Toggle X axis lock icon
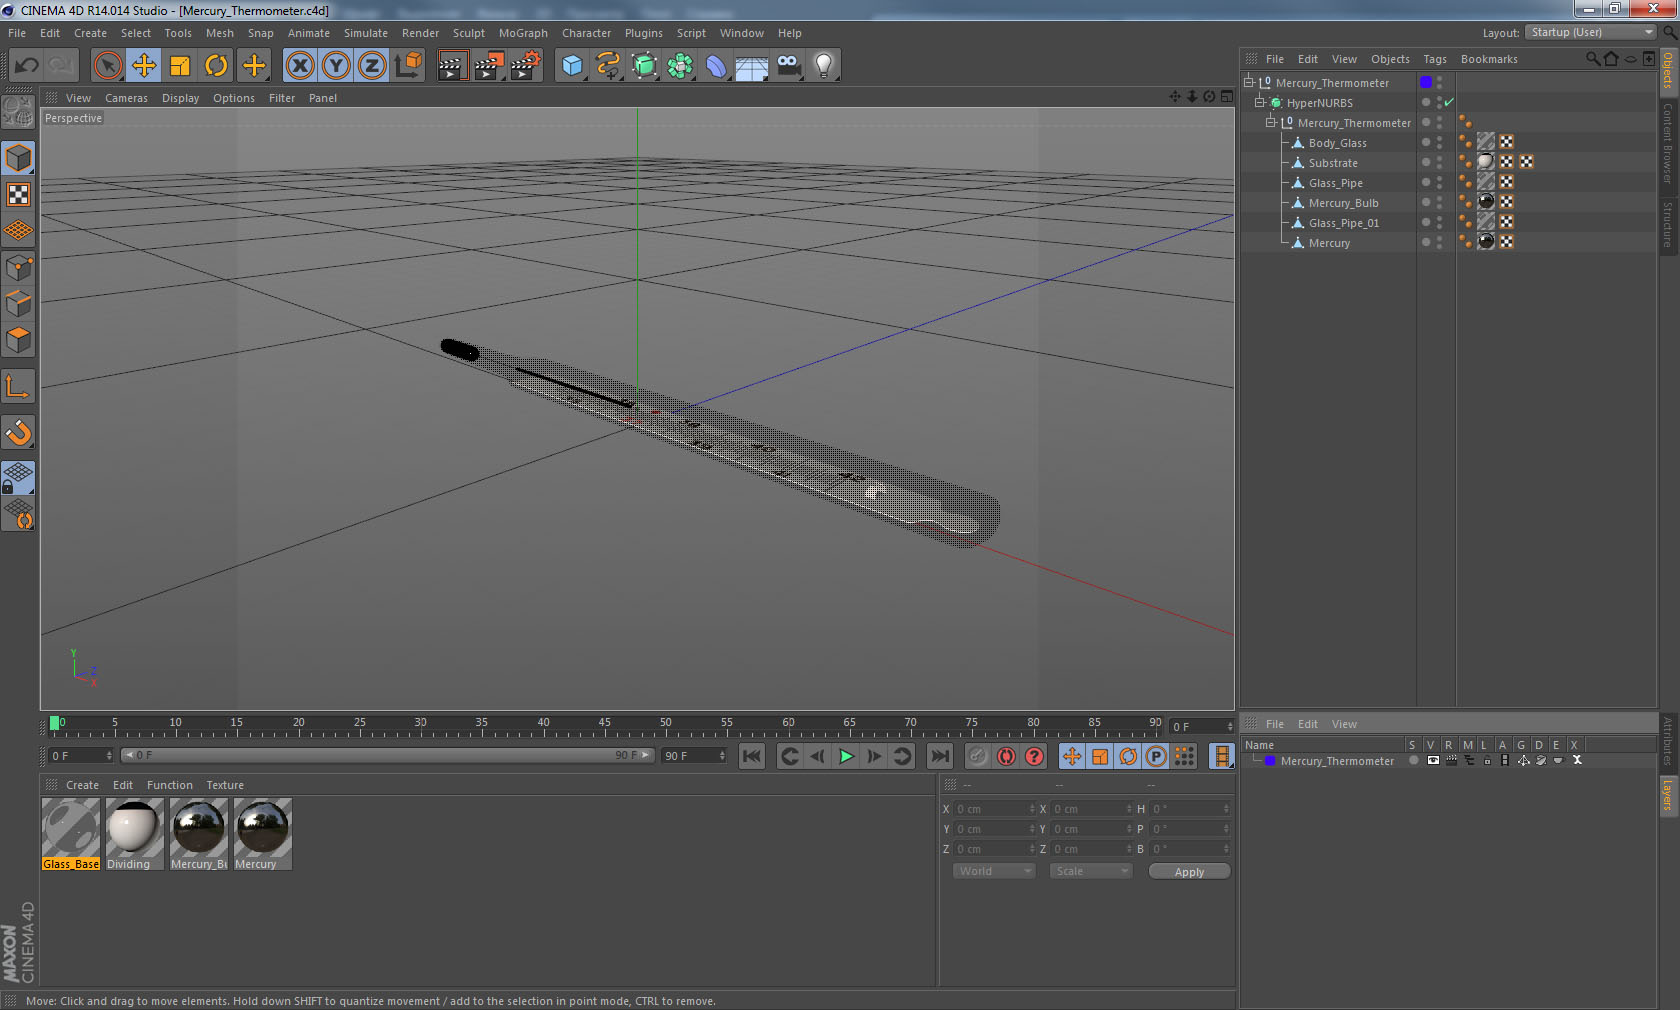The height and width of the screenshot is (1010, 1680). point(299,66)
